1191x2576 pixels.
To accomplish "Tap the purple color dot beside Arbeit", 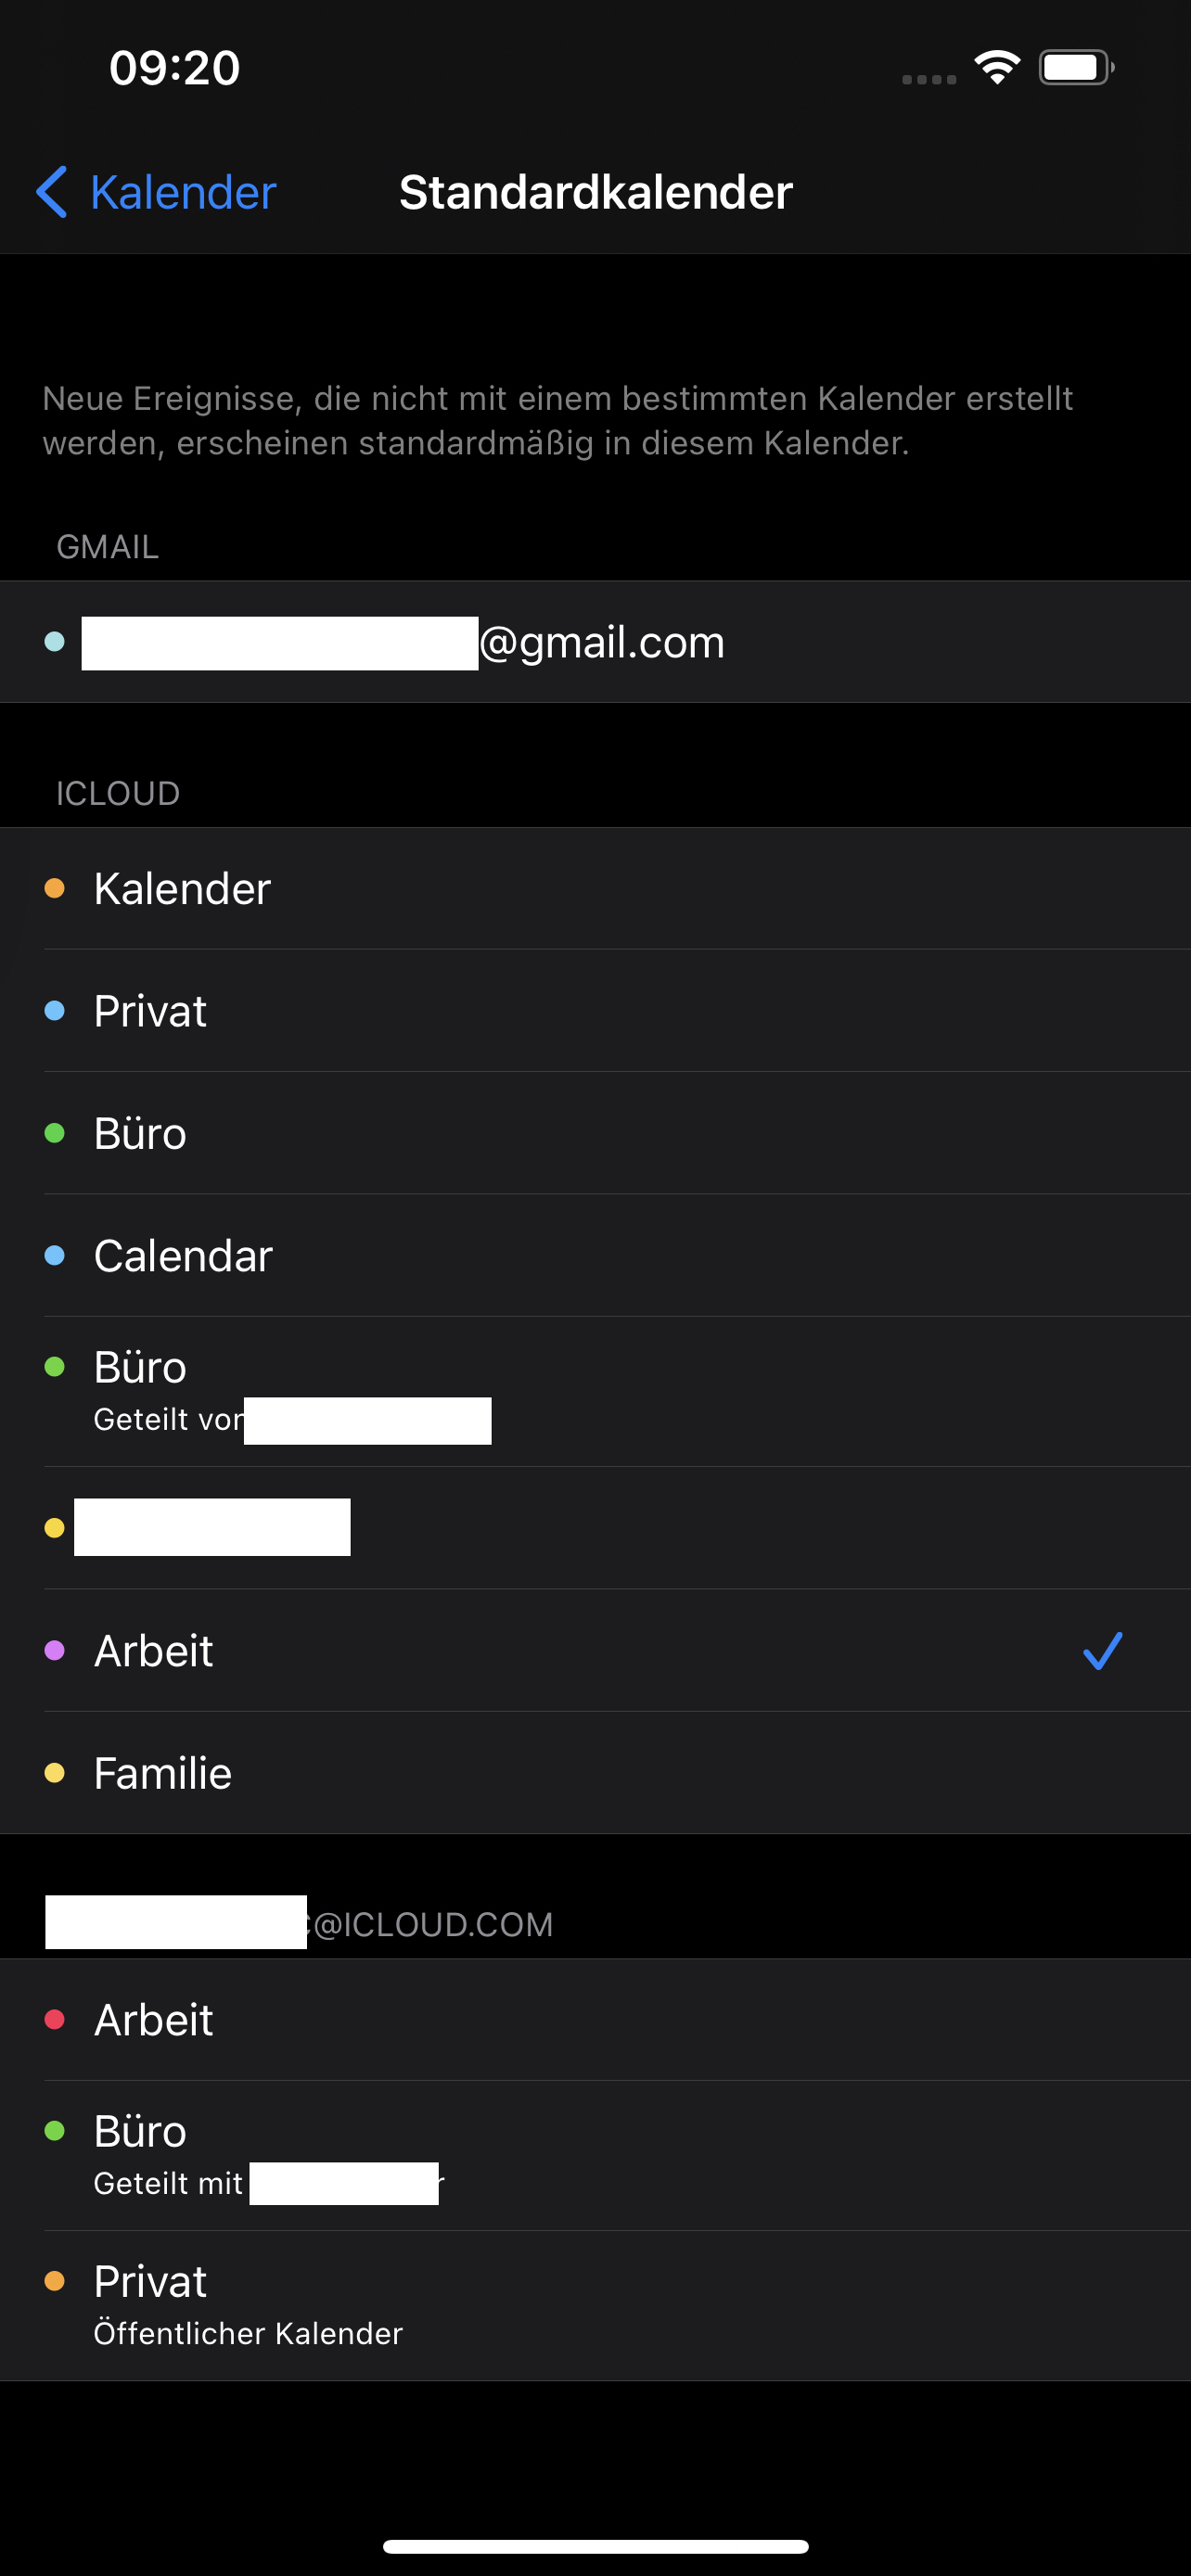I will point(55,1651).
